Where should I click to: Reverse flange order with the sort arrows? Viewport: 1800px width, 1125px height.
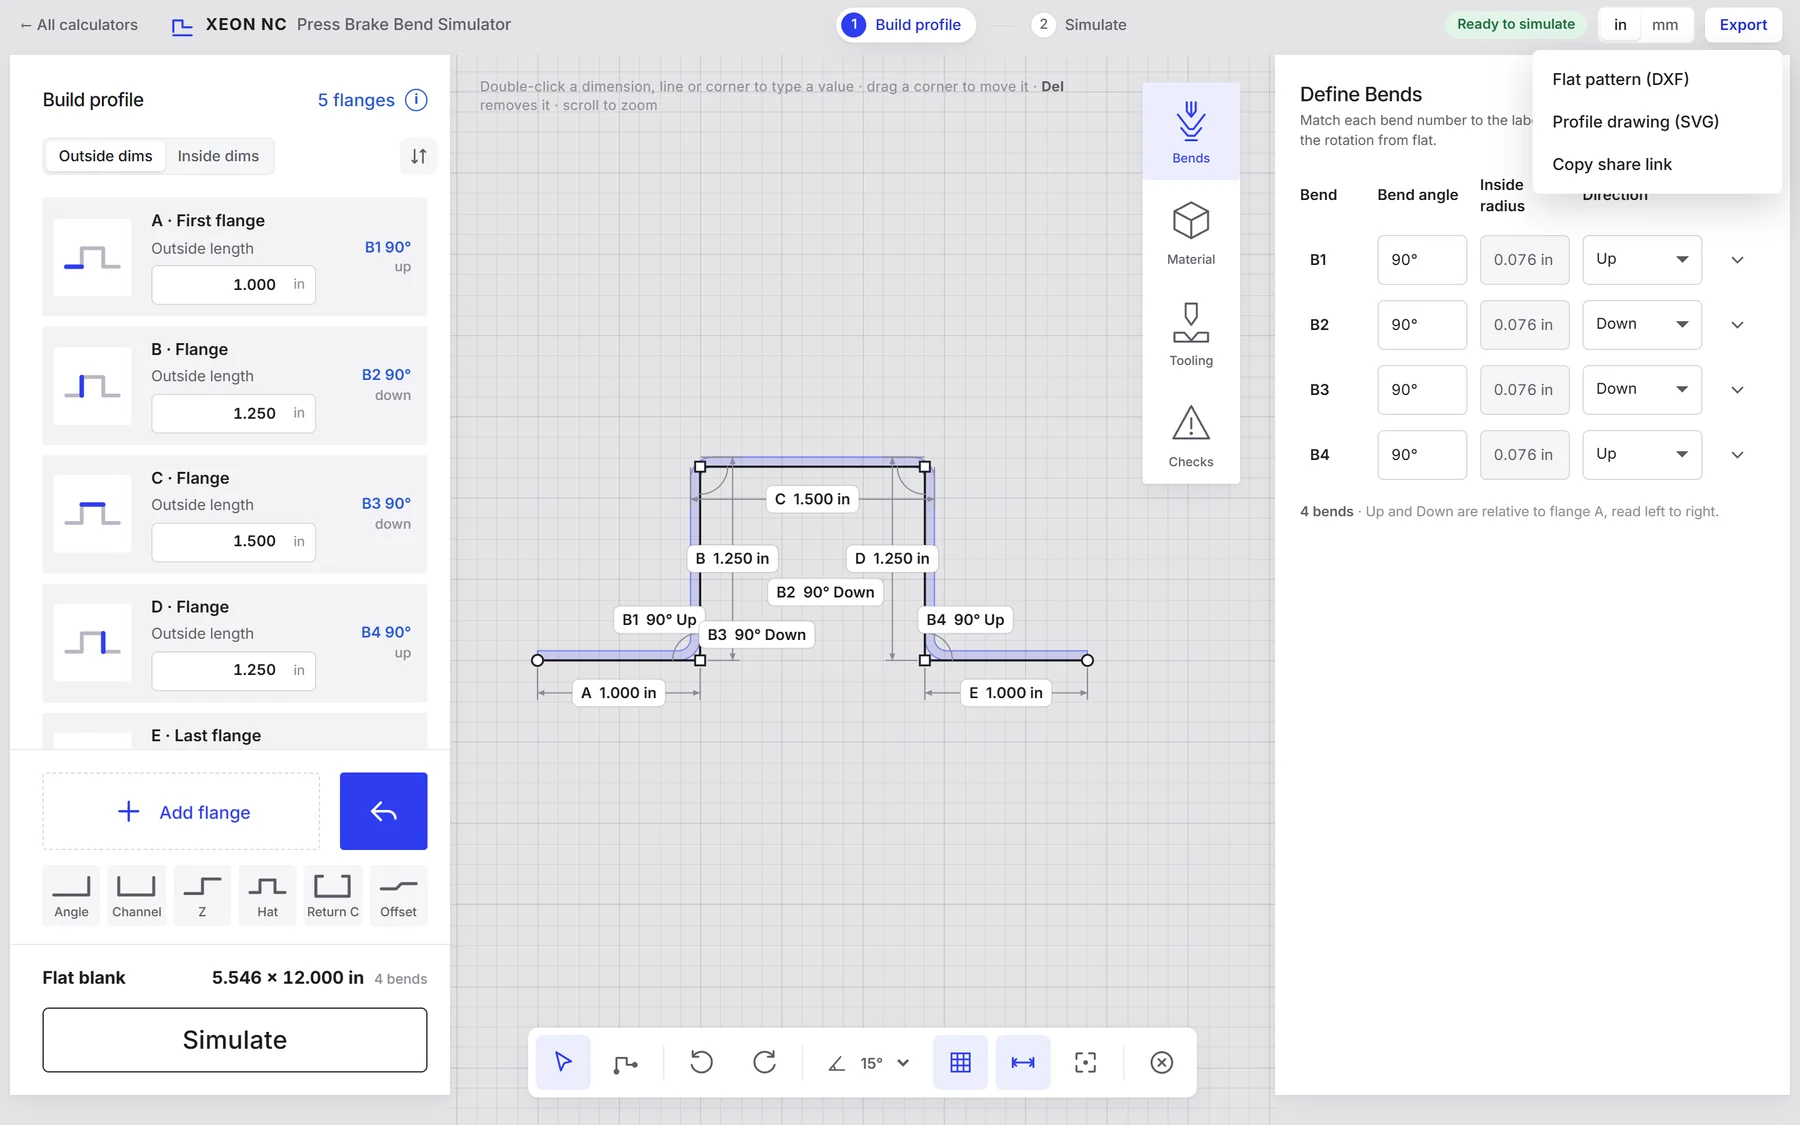pyautogui.click(x=419, y=156)
